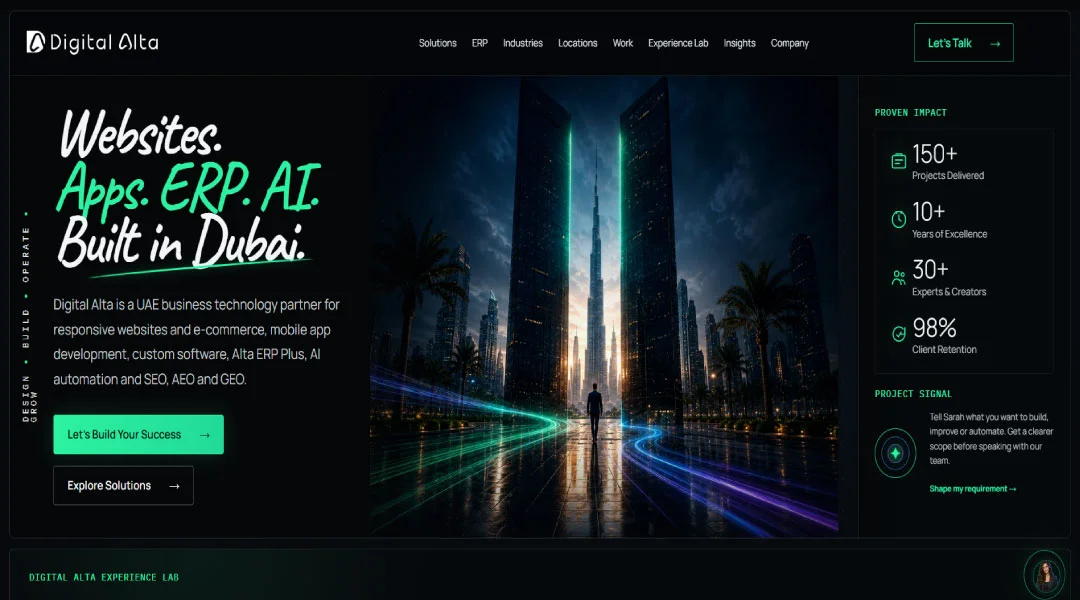
Task: Open the Insights nav item
Action: coord(739,43)
